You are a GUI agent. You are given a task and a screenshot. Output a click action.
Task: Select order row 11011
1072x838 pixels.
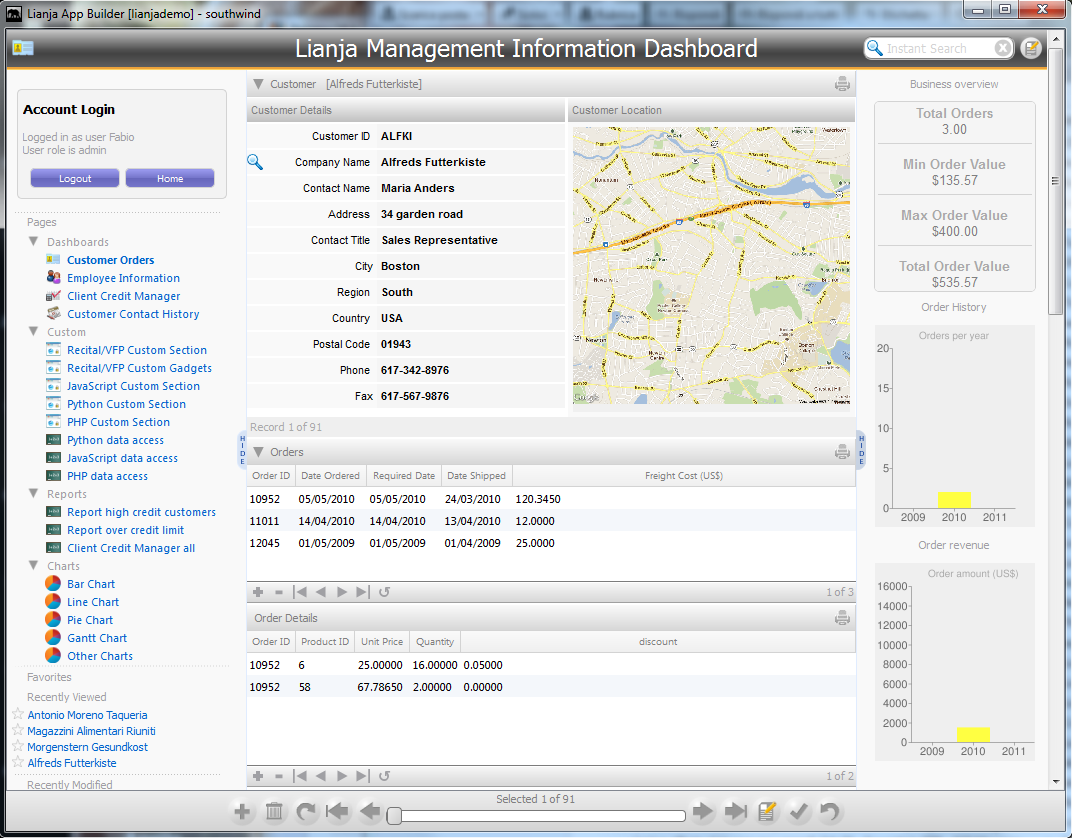point(551,521)
